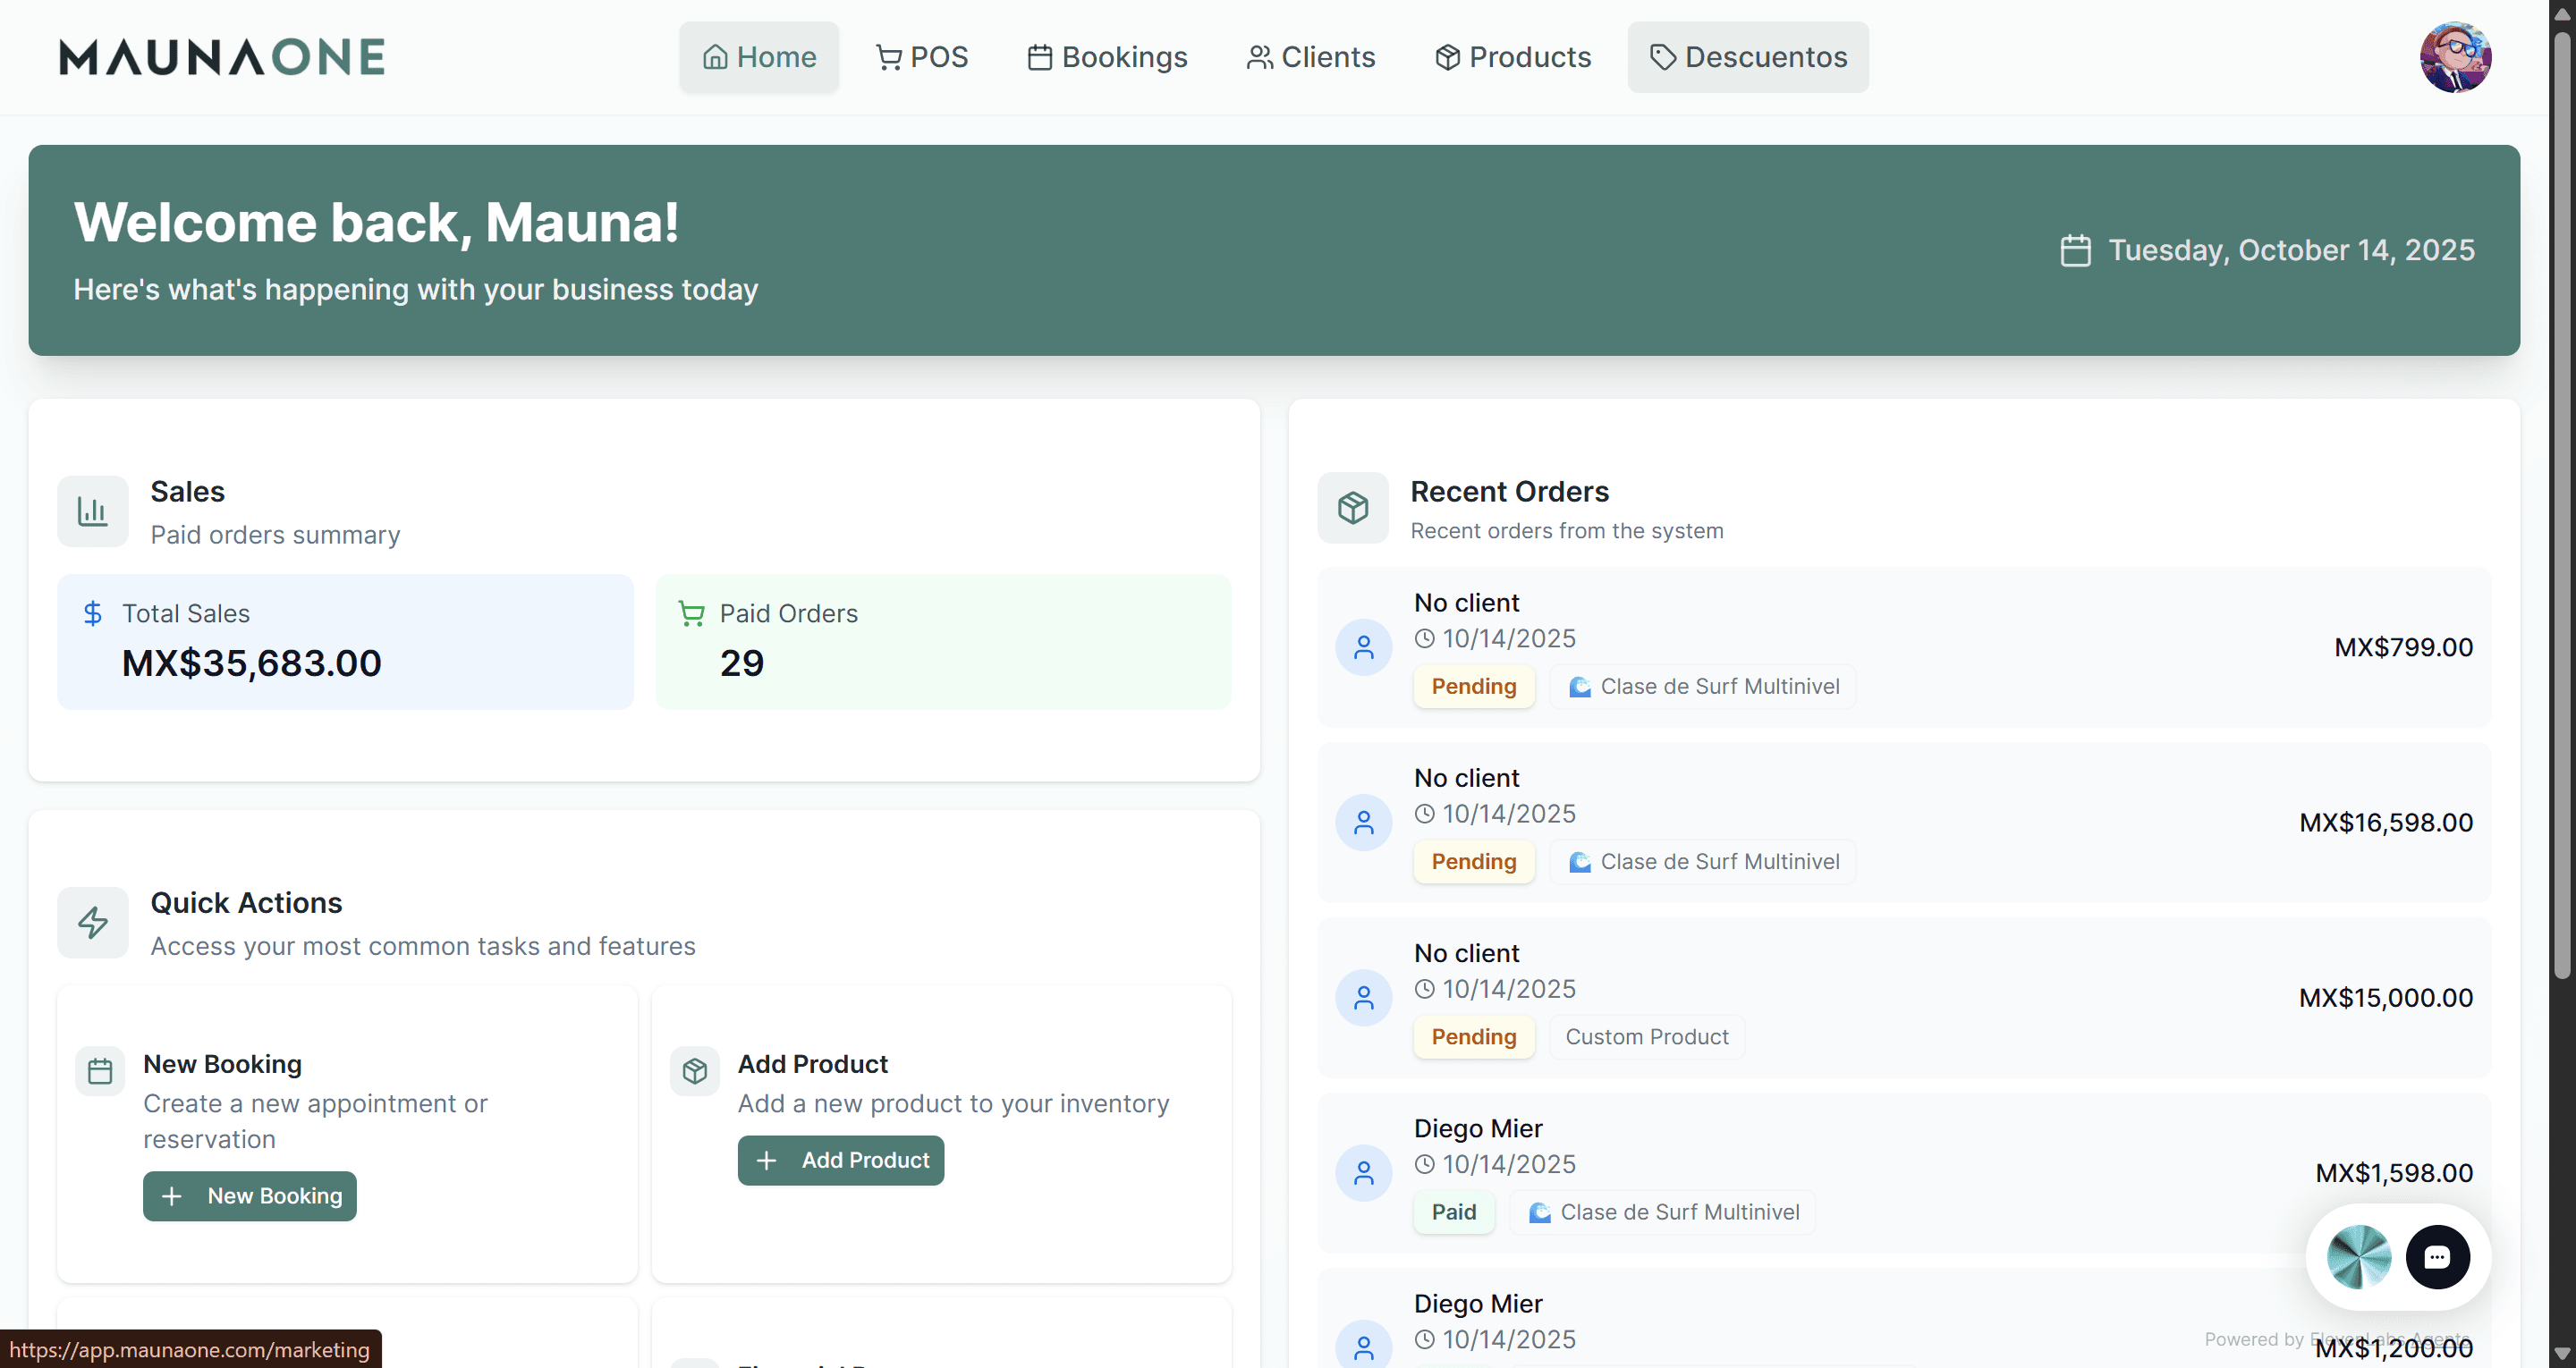Click the Paid Orders 29 card
Screen dimensions: 2576x1368
pos(943,641)
